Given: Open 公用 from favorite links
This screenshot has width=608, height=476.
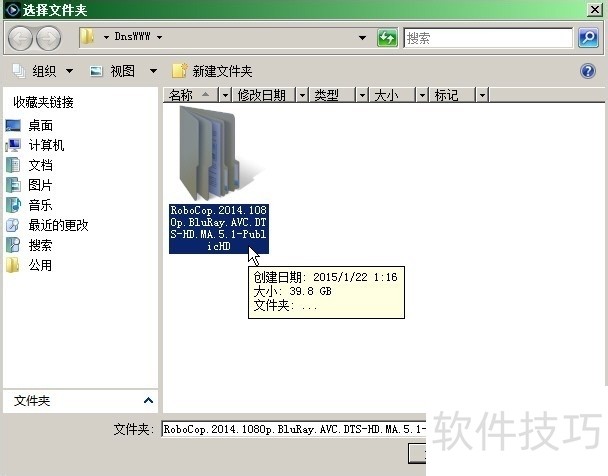Looking at the screenshot, I should pyautogui.click(x=40, y=266).
